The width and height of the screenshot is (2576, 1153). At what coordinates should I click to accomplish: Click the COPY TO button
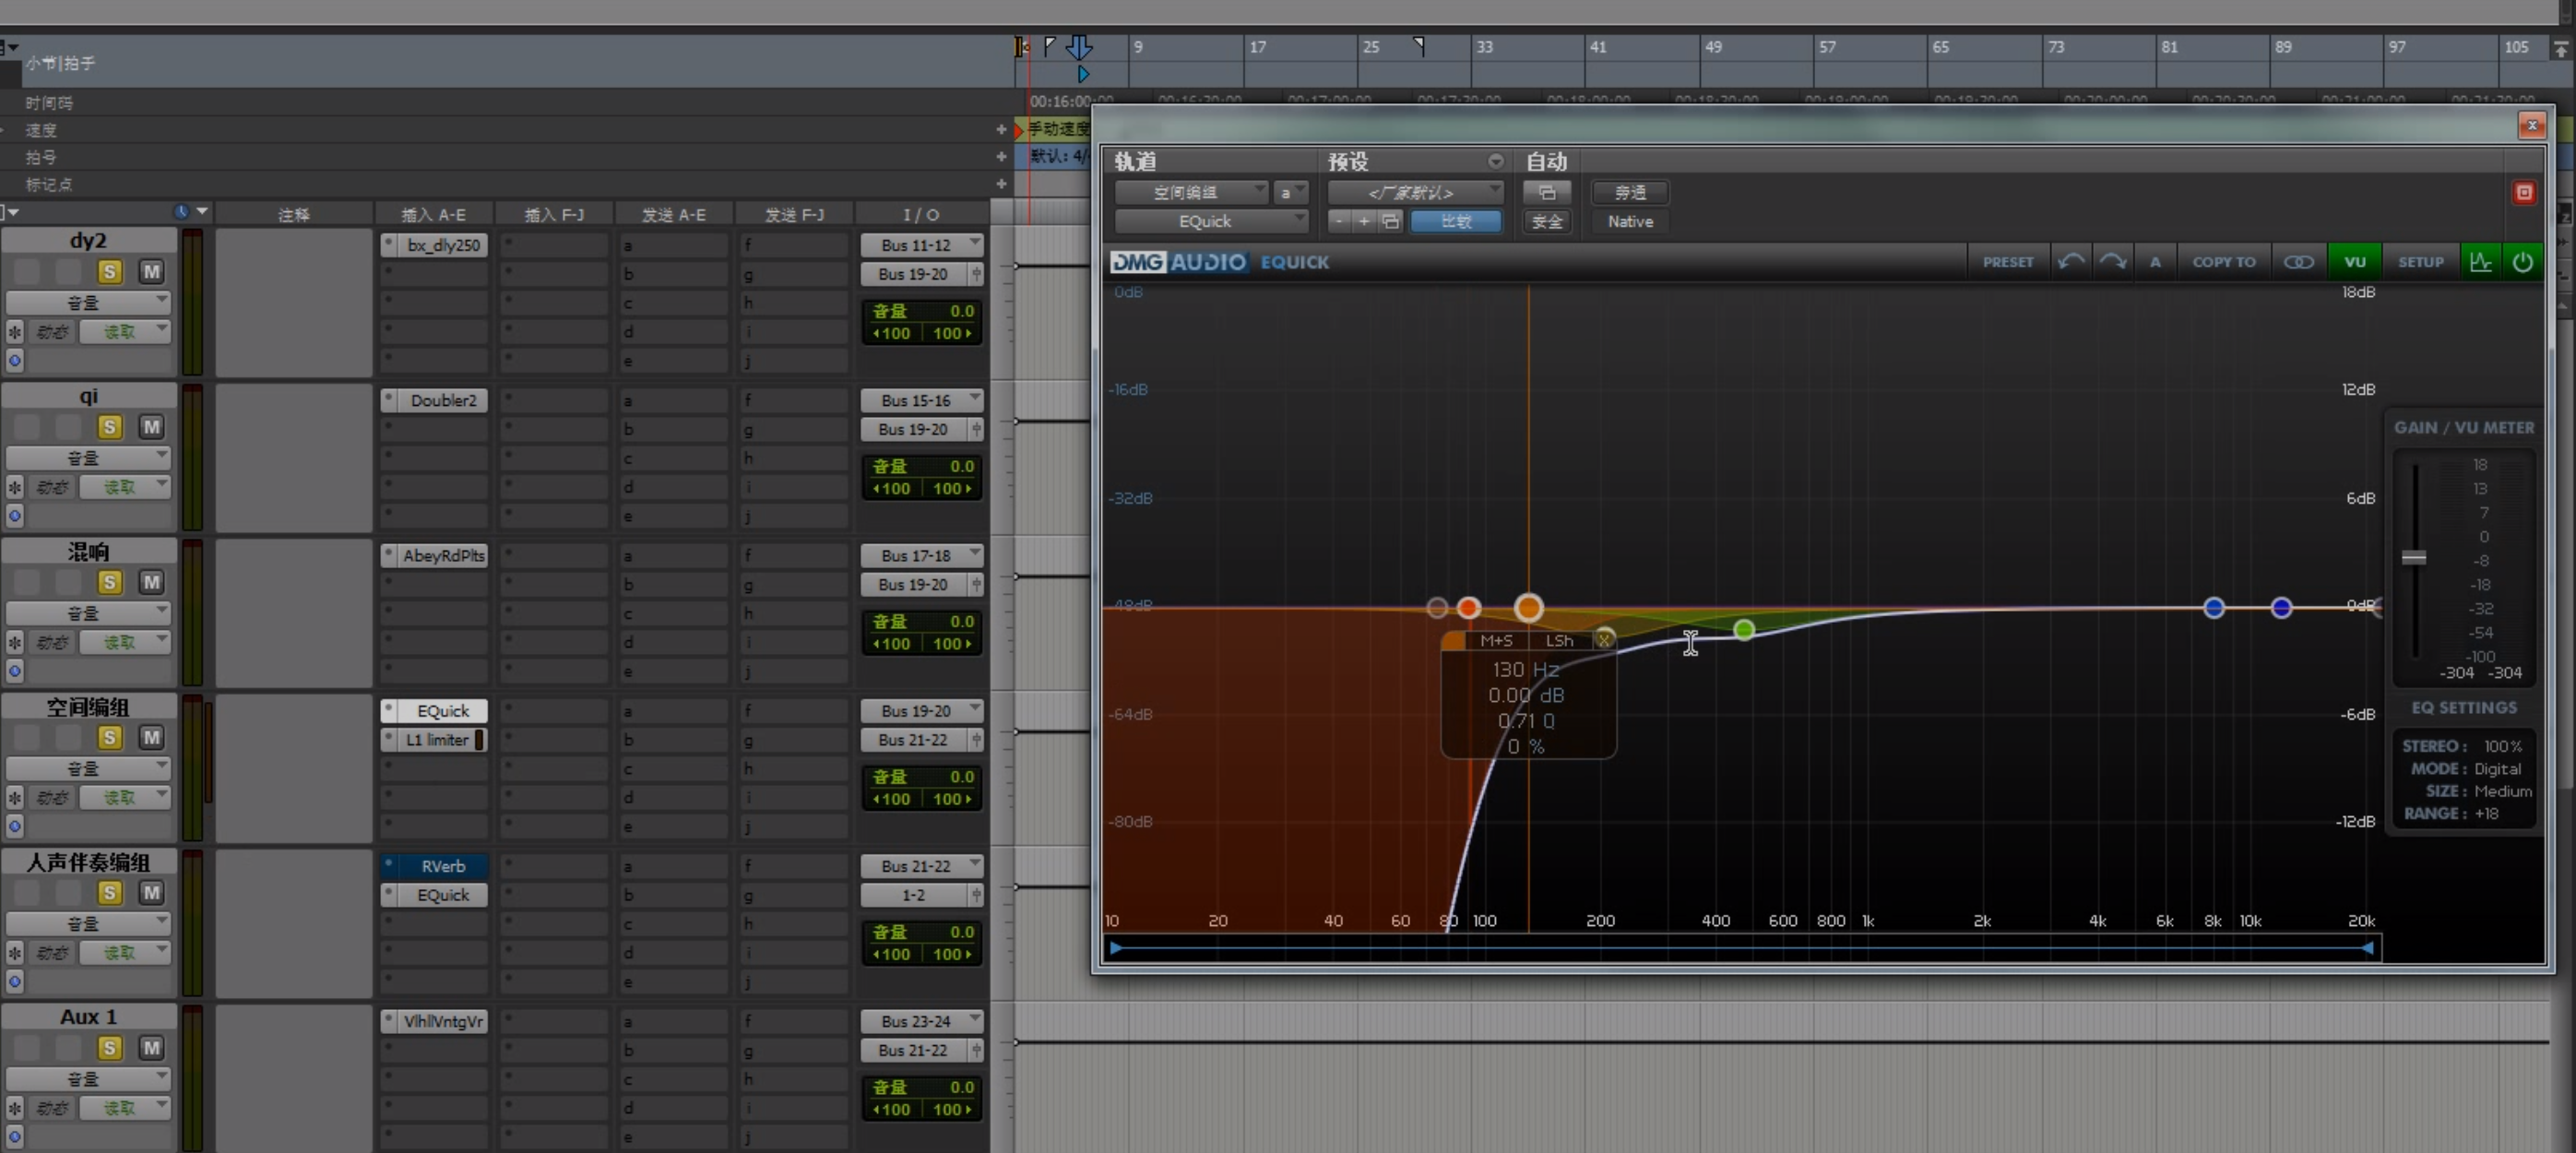(x=2223, y=262)
